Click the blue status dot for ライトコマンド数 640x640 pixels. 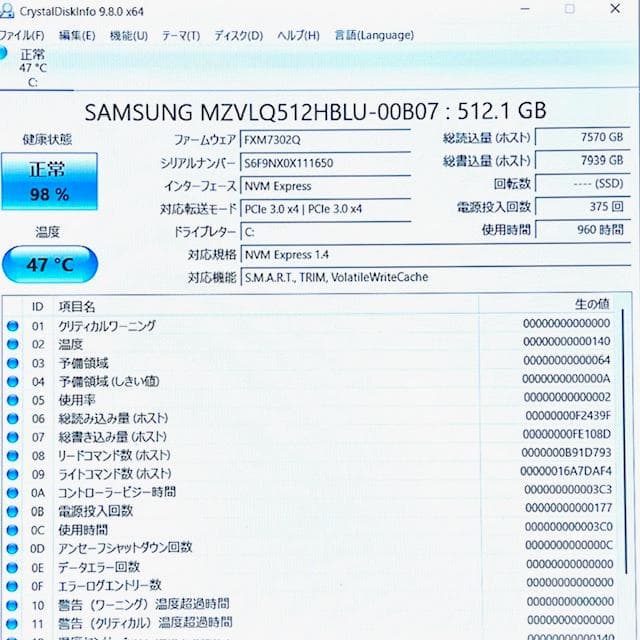click(x=13, y=474)
